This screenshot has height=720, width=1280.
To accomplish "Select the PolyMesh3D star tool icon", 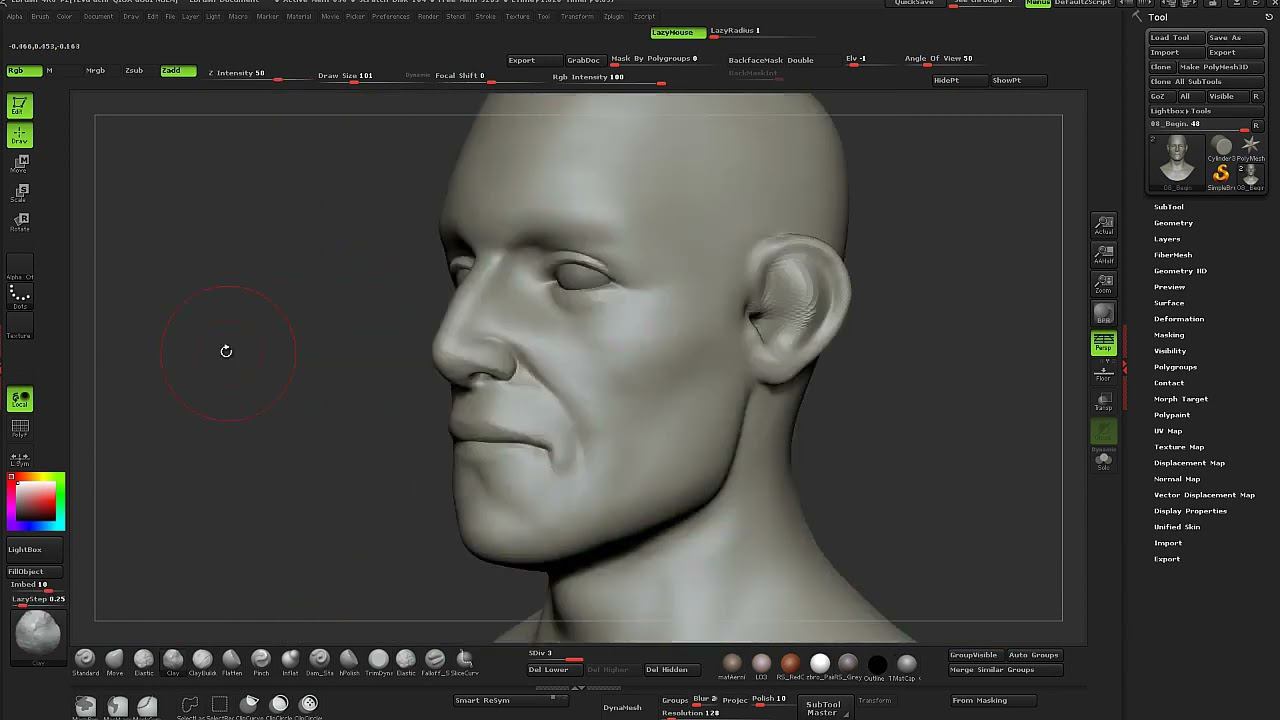I will (1250, 147).
